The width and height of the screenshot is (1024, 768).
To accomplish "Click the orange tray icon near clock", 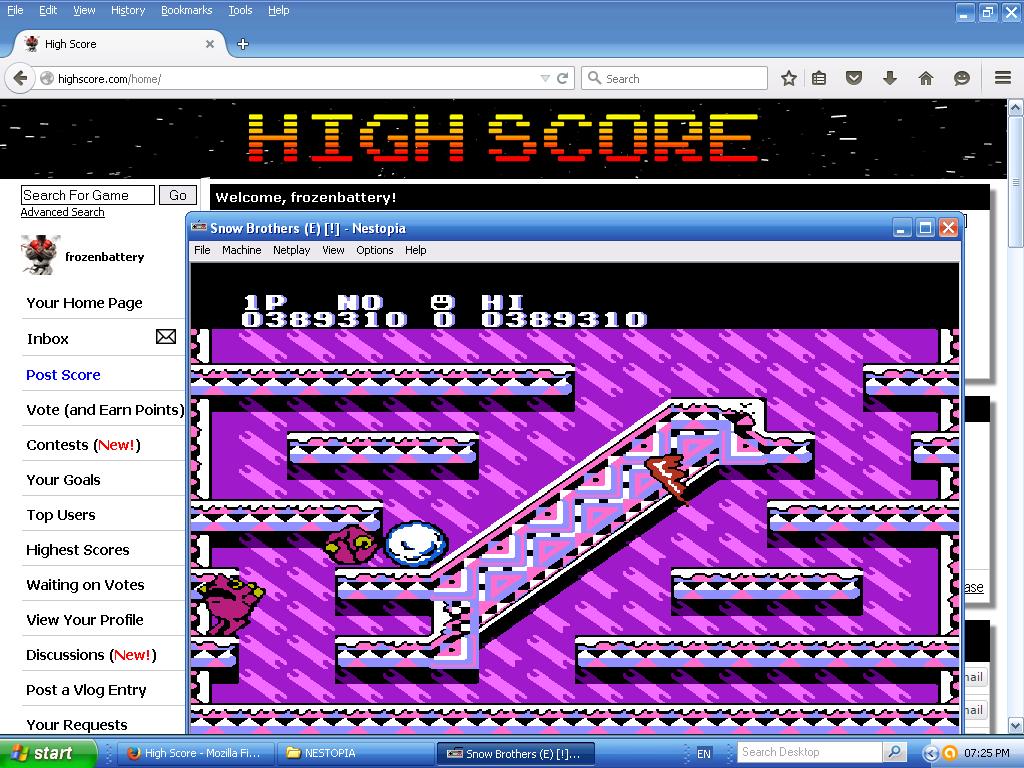I will click(950, 754).
